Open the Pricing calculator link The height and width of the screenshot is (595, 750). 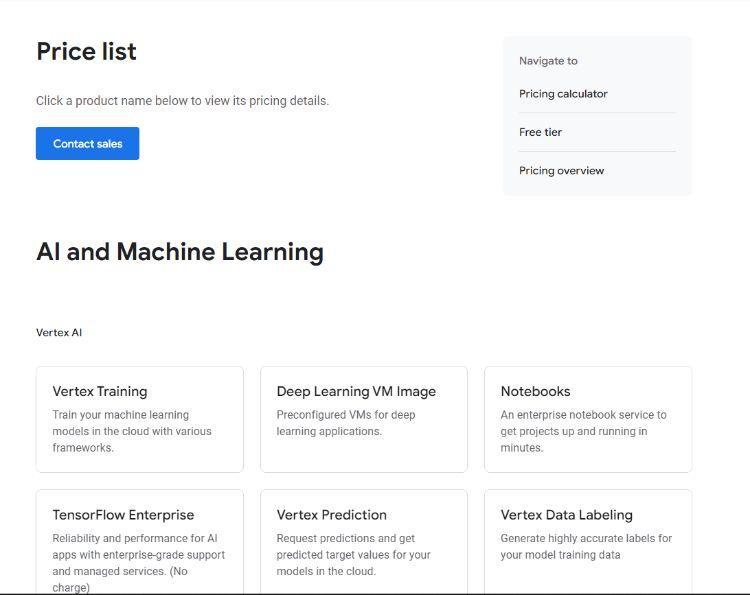tap(563, 94)
